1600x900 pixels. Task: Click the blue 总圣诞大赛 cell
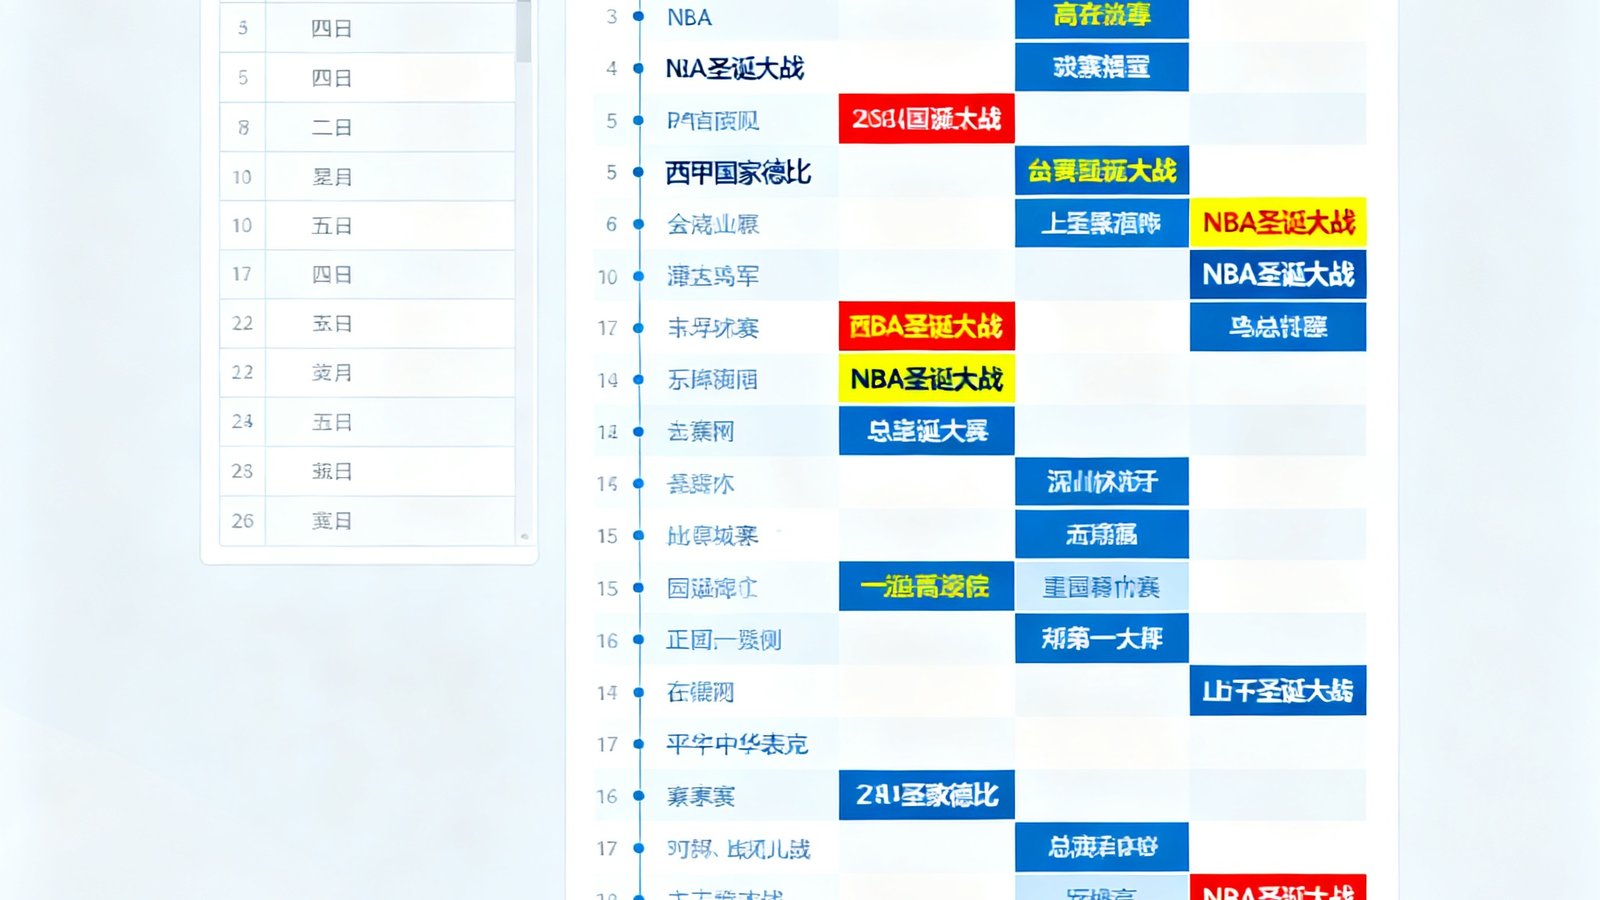coord(926,431)
